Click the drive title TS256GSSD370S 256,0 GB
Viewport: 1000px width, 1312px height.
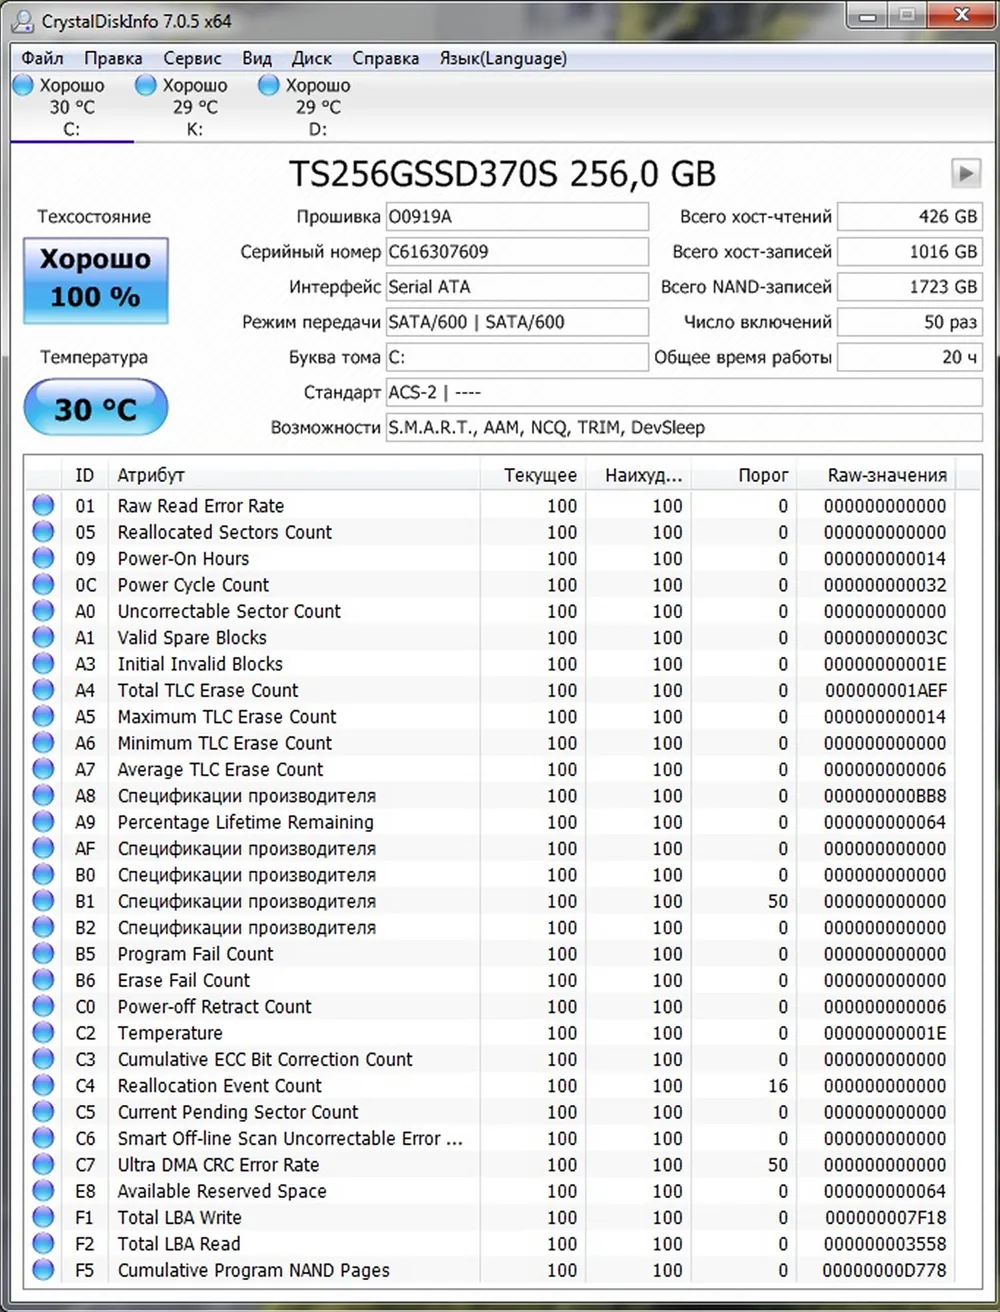point(503,174)
